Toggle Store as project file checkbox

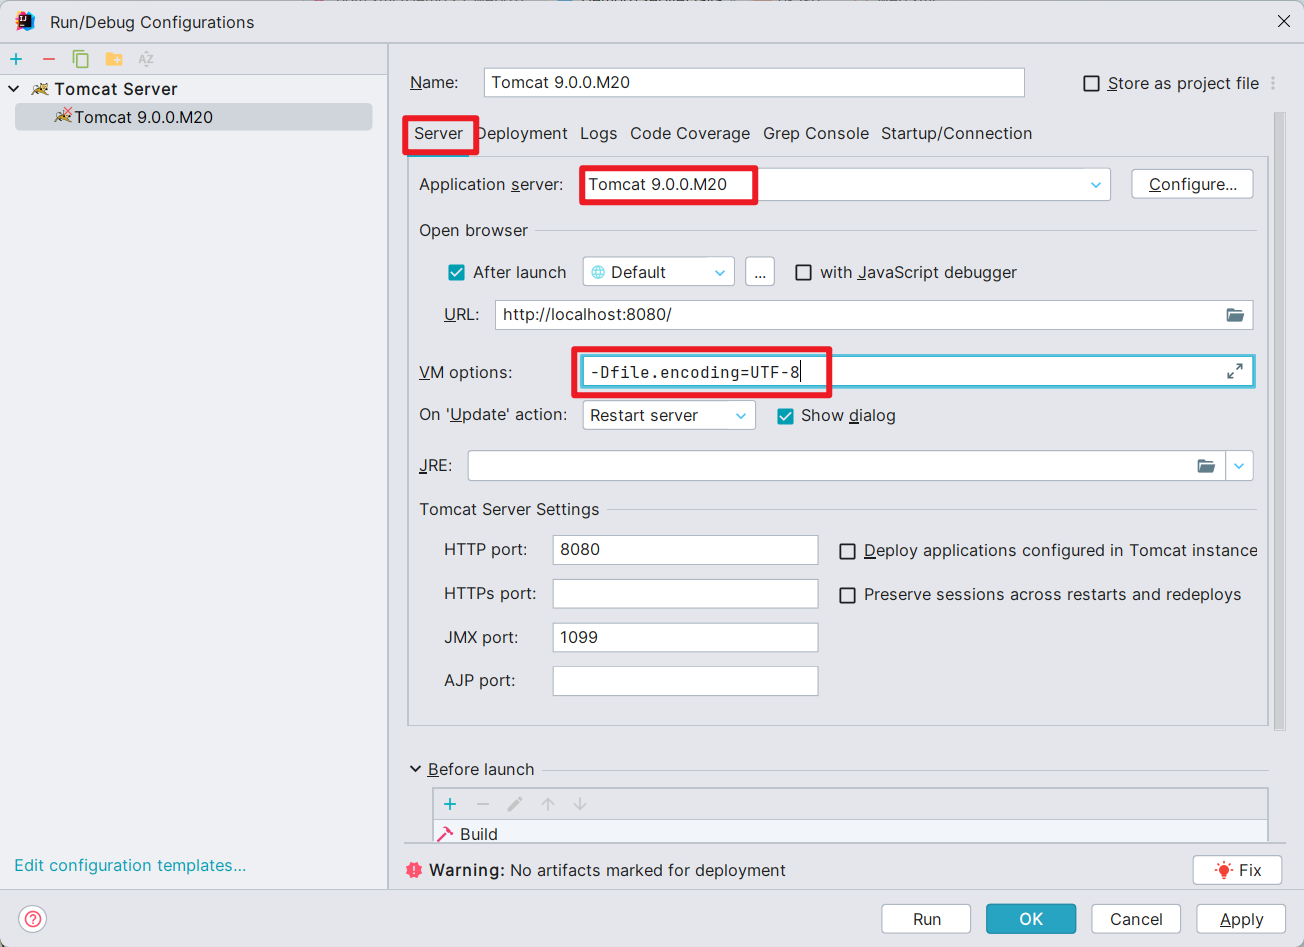pos(1092,83)
